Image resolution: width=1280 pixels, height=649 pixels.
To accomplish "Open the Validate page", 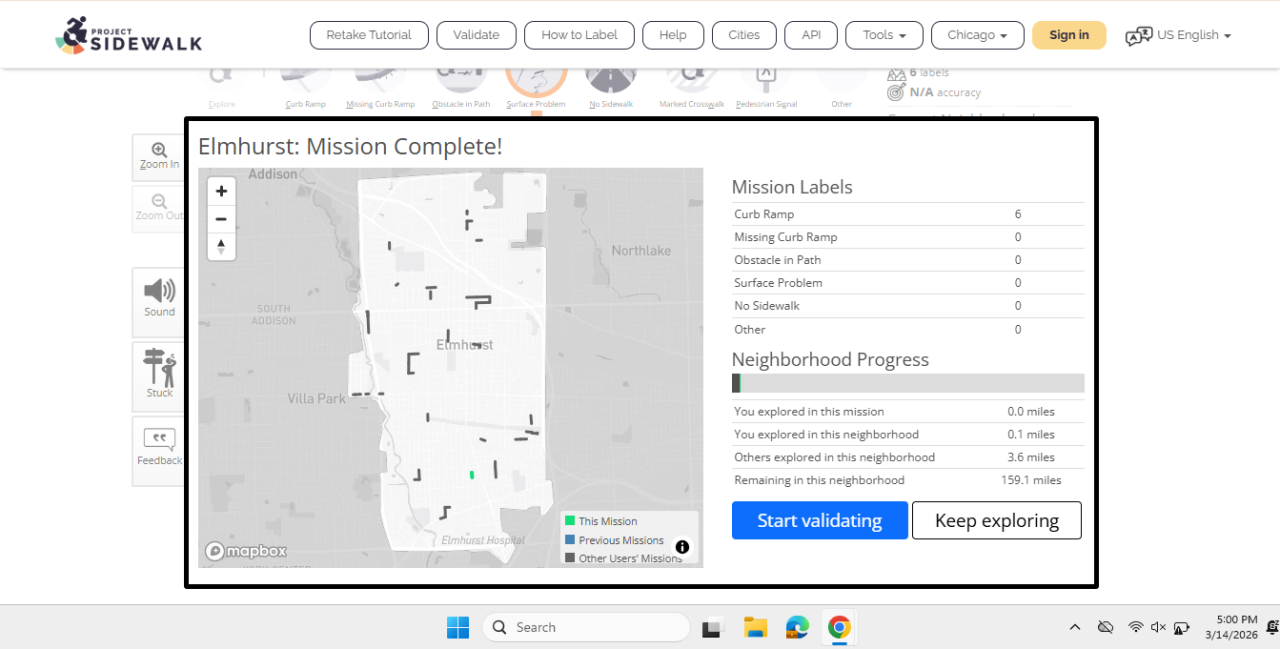I will 476,35.
